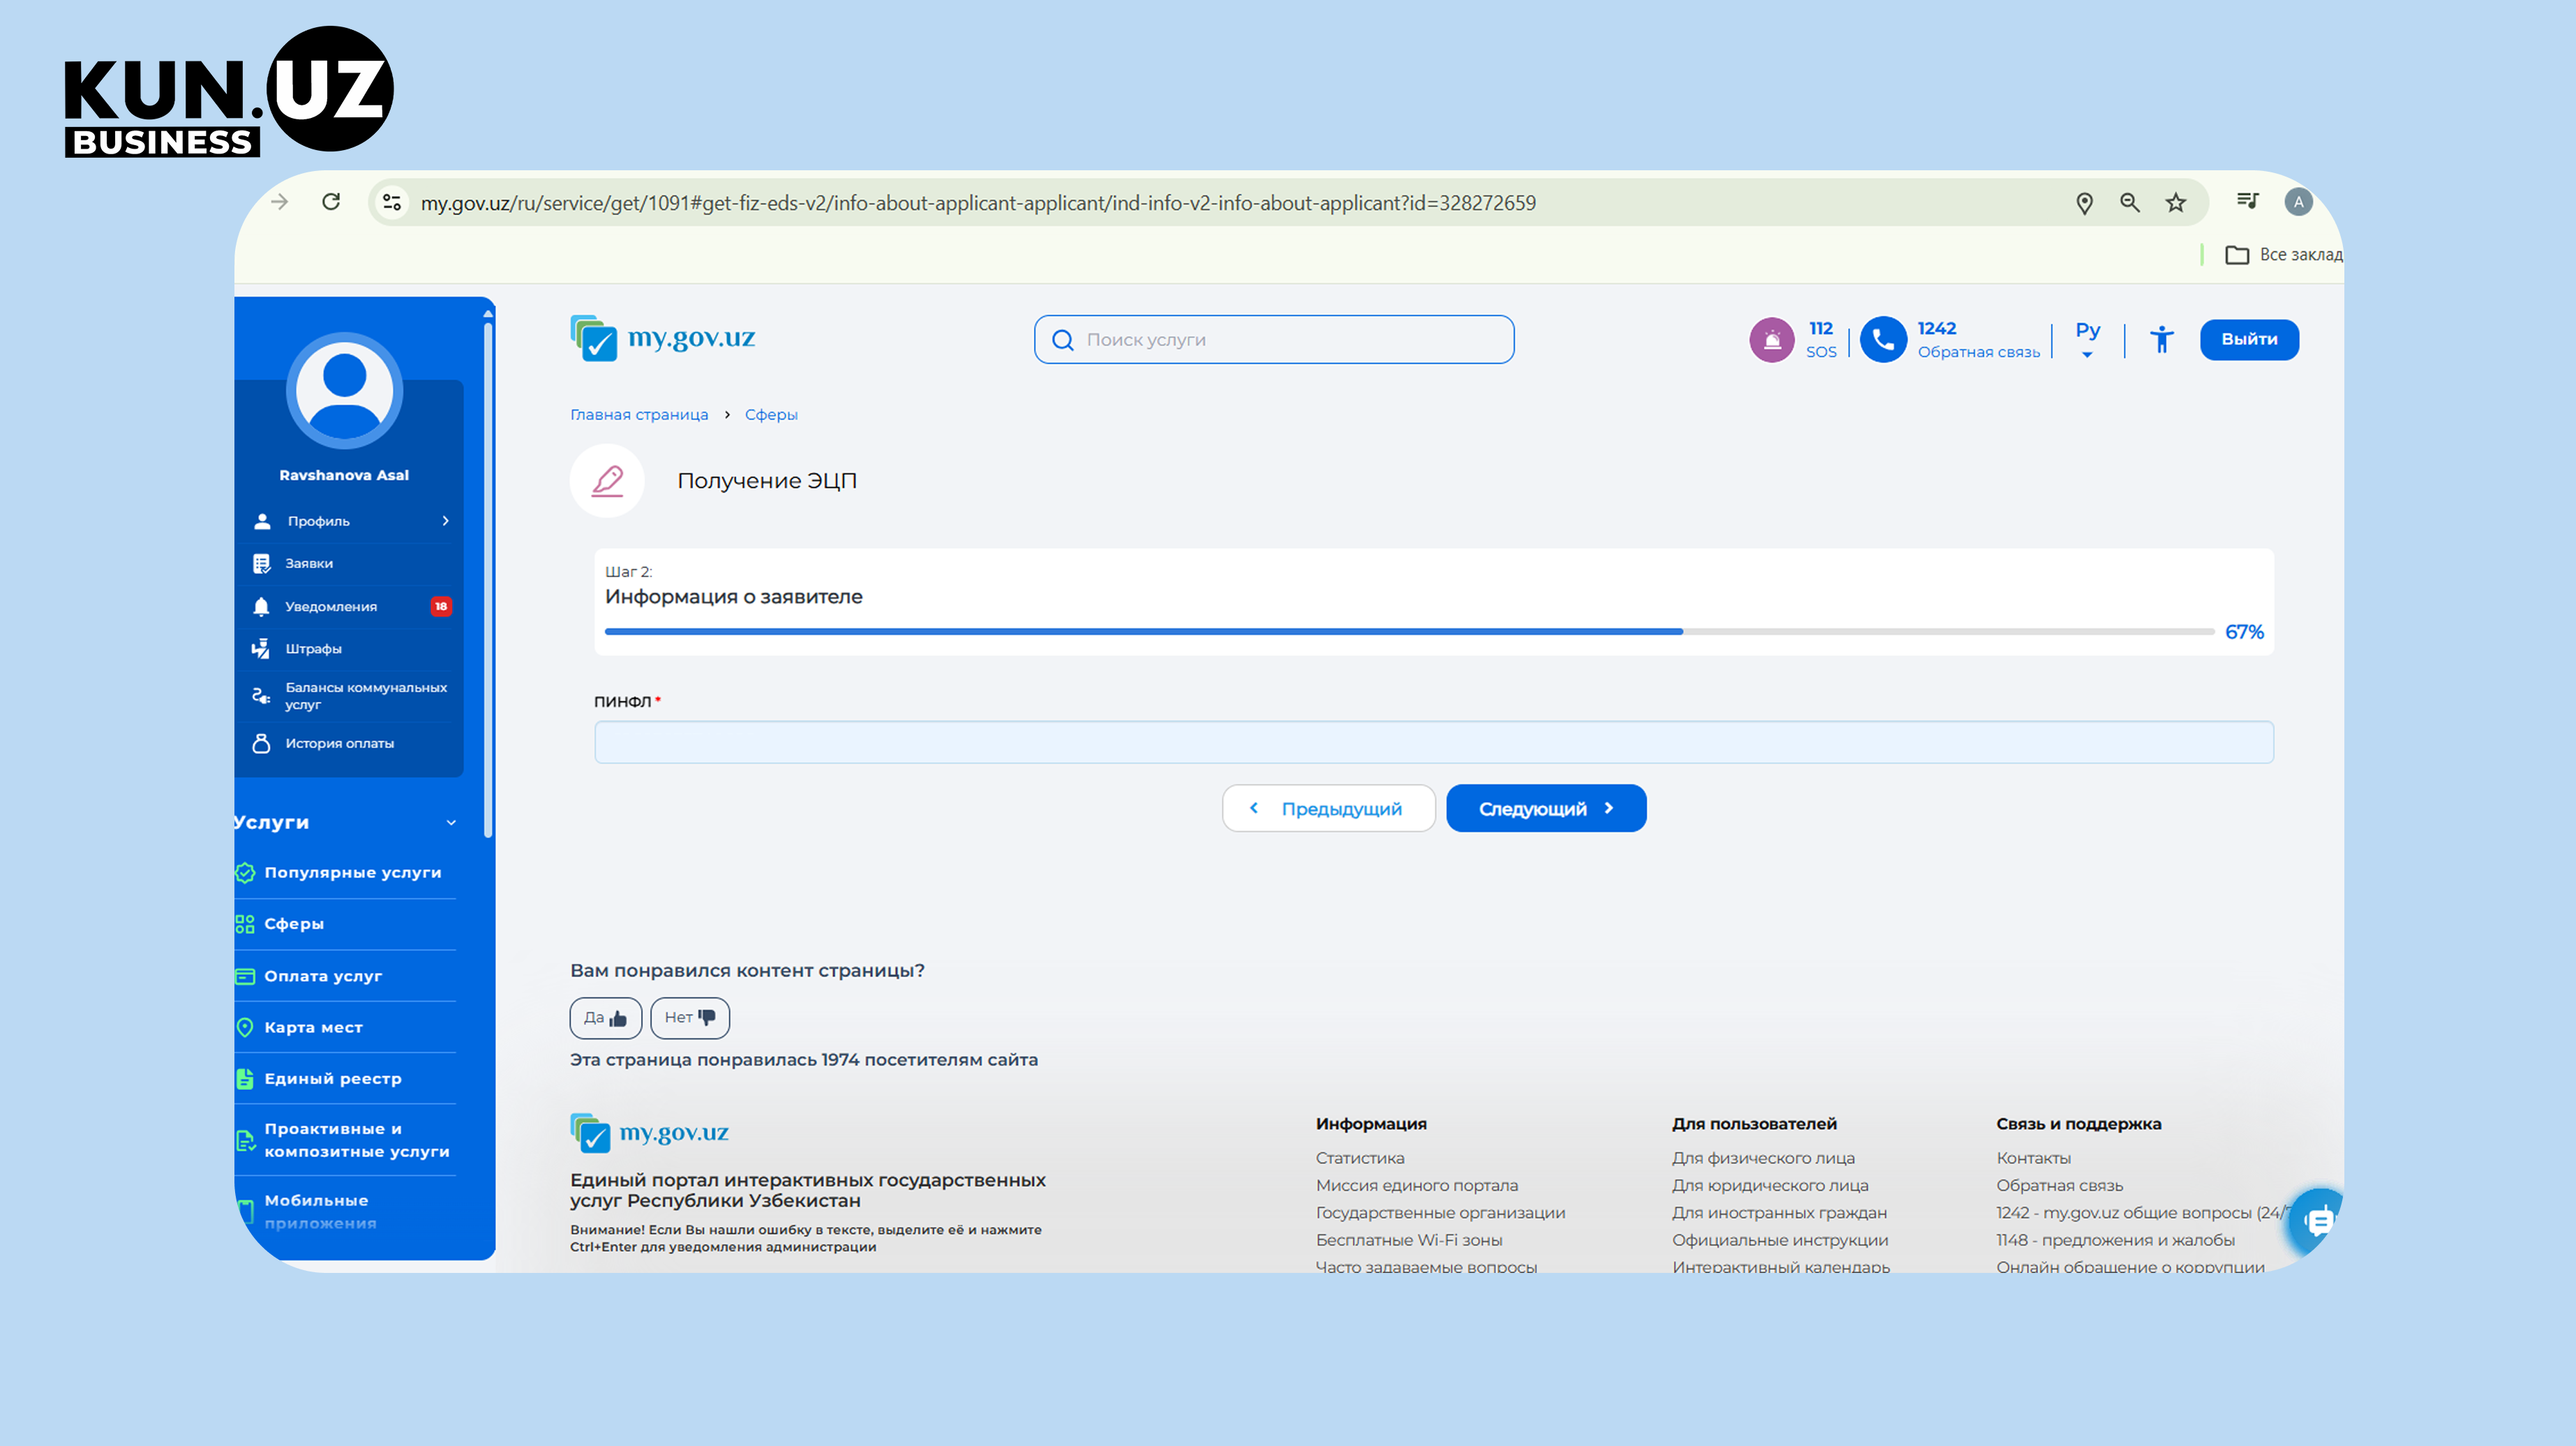The width and height of the screenshot is (2576, 1446).
Task: Click the my.gov.uz logo in the header
Action: click(x=662, y=338)
